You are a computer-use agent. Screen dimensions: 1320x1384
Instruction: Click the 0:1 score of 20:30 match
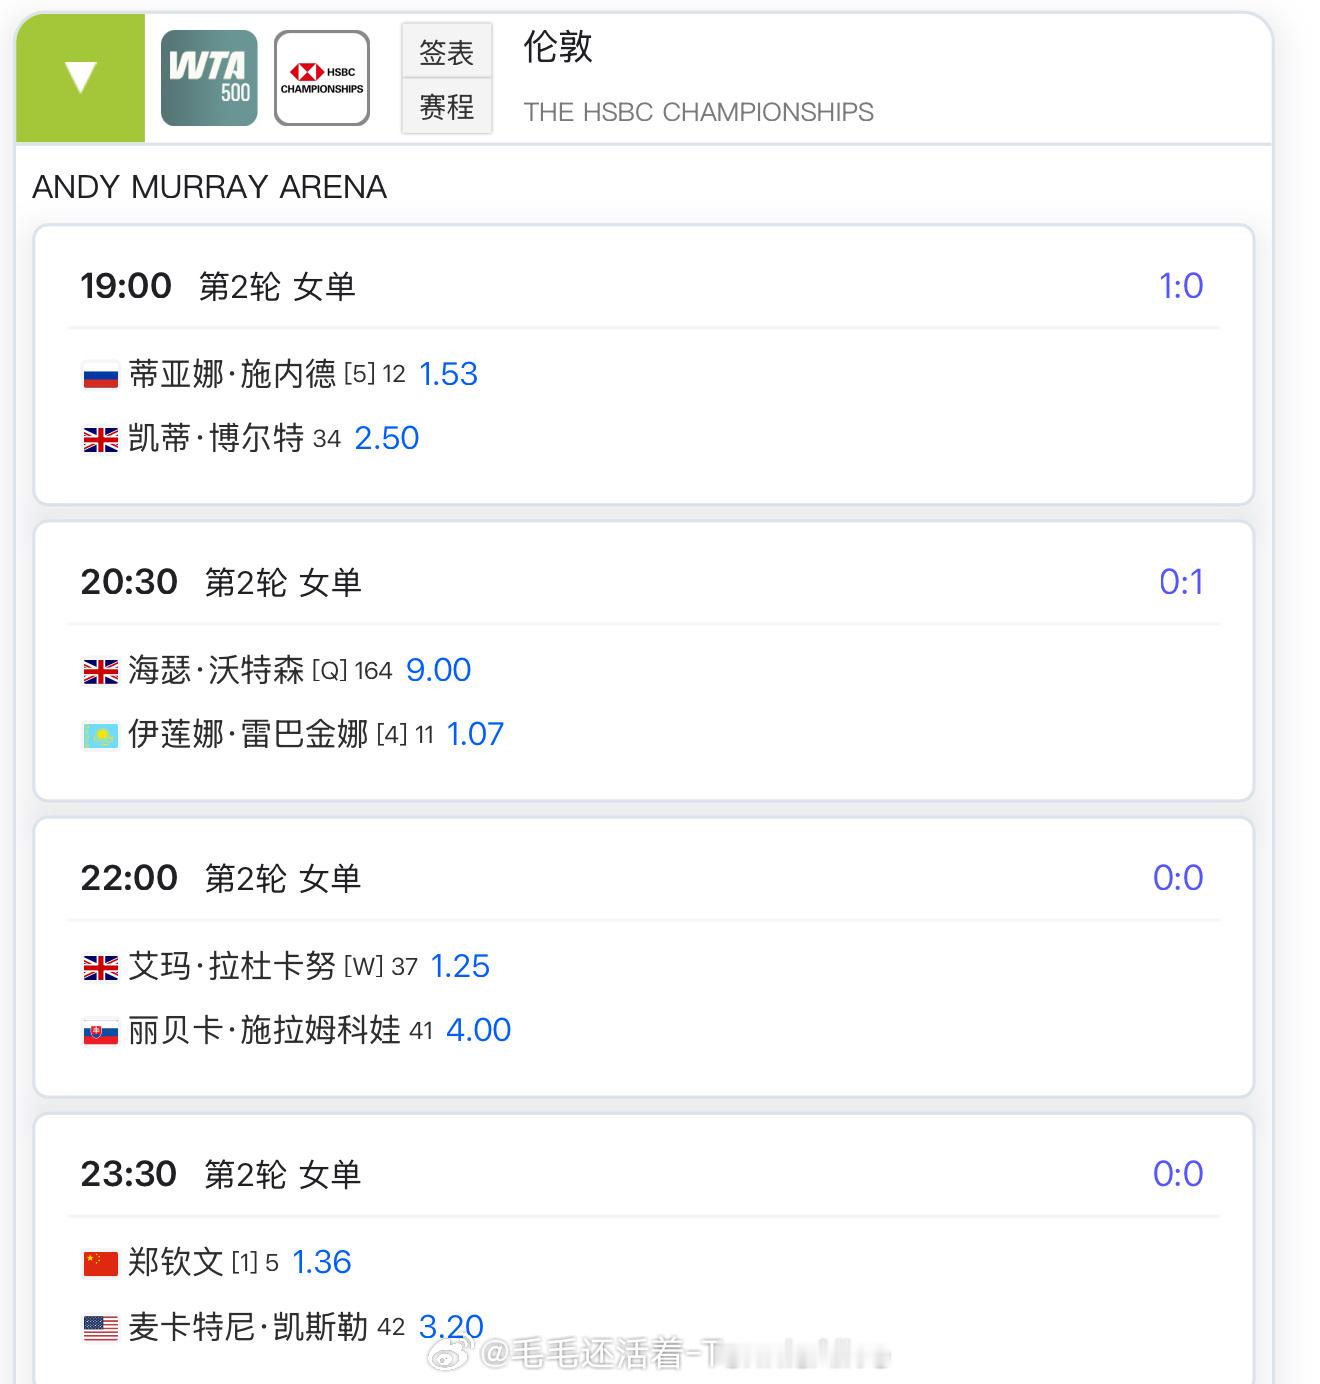pyautogui.click(x=1181, y=582)
